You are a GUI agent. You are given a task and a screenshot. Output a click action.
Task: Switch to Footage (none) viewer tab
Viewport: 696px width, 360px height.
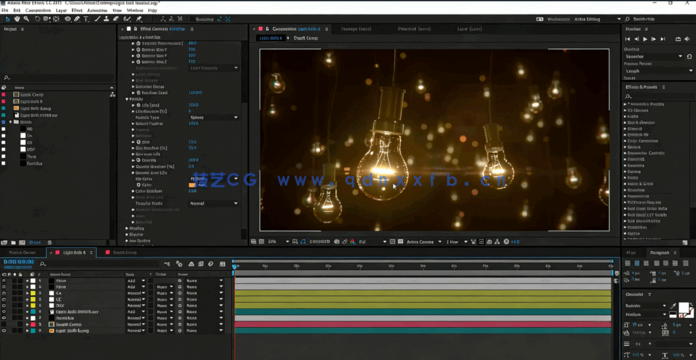356,29
